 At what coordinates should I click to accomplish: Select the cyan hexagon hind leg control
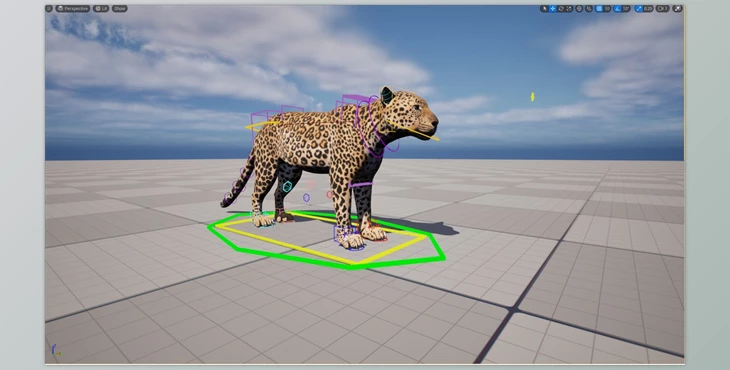point(287,187)
